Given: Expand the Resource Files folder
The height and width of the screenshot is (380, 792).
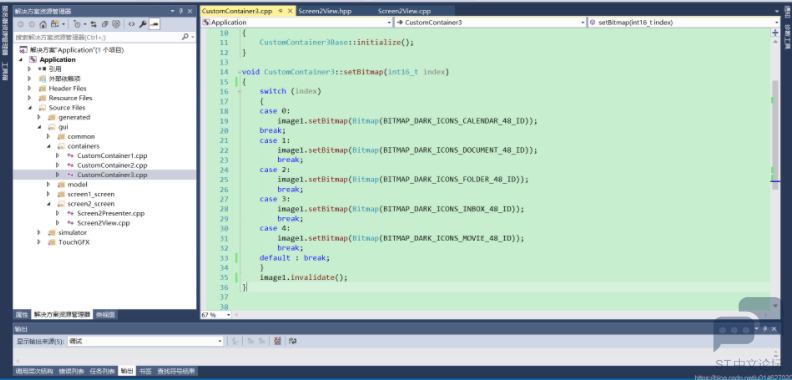Looking at the screenshot, I should point(30,98).
